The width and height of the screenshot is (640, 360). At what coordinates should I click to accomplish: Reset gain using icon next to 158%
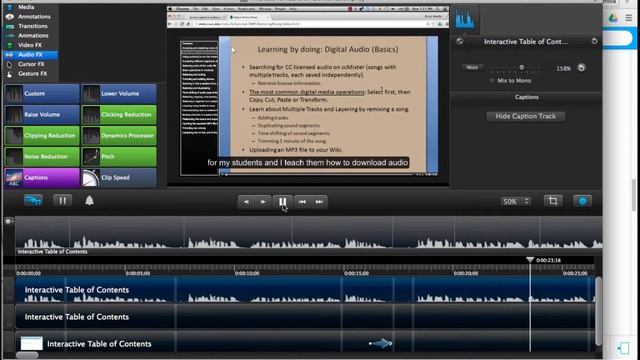(582, 68)
